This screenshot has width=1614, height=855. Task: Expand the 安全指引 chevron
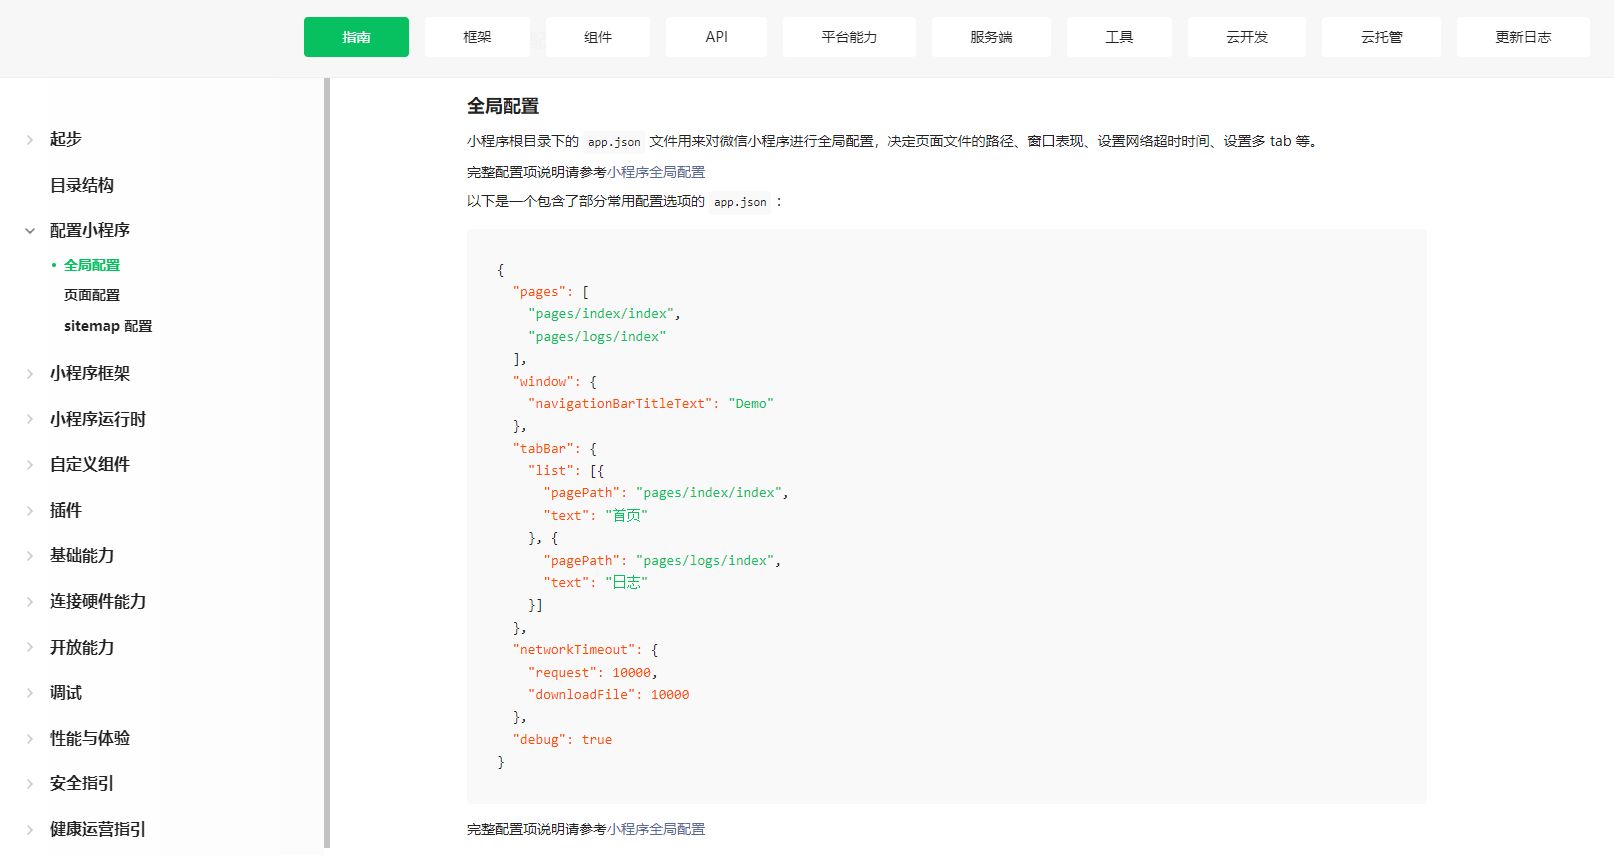(30, 784)
